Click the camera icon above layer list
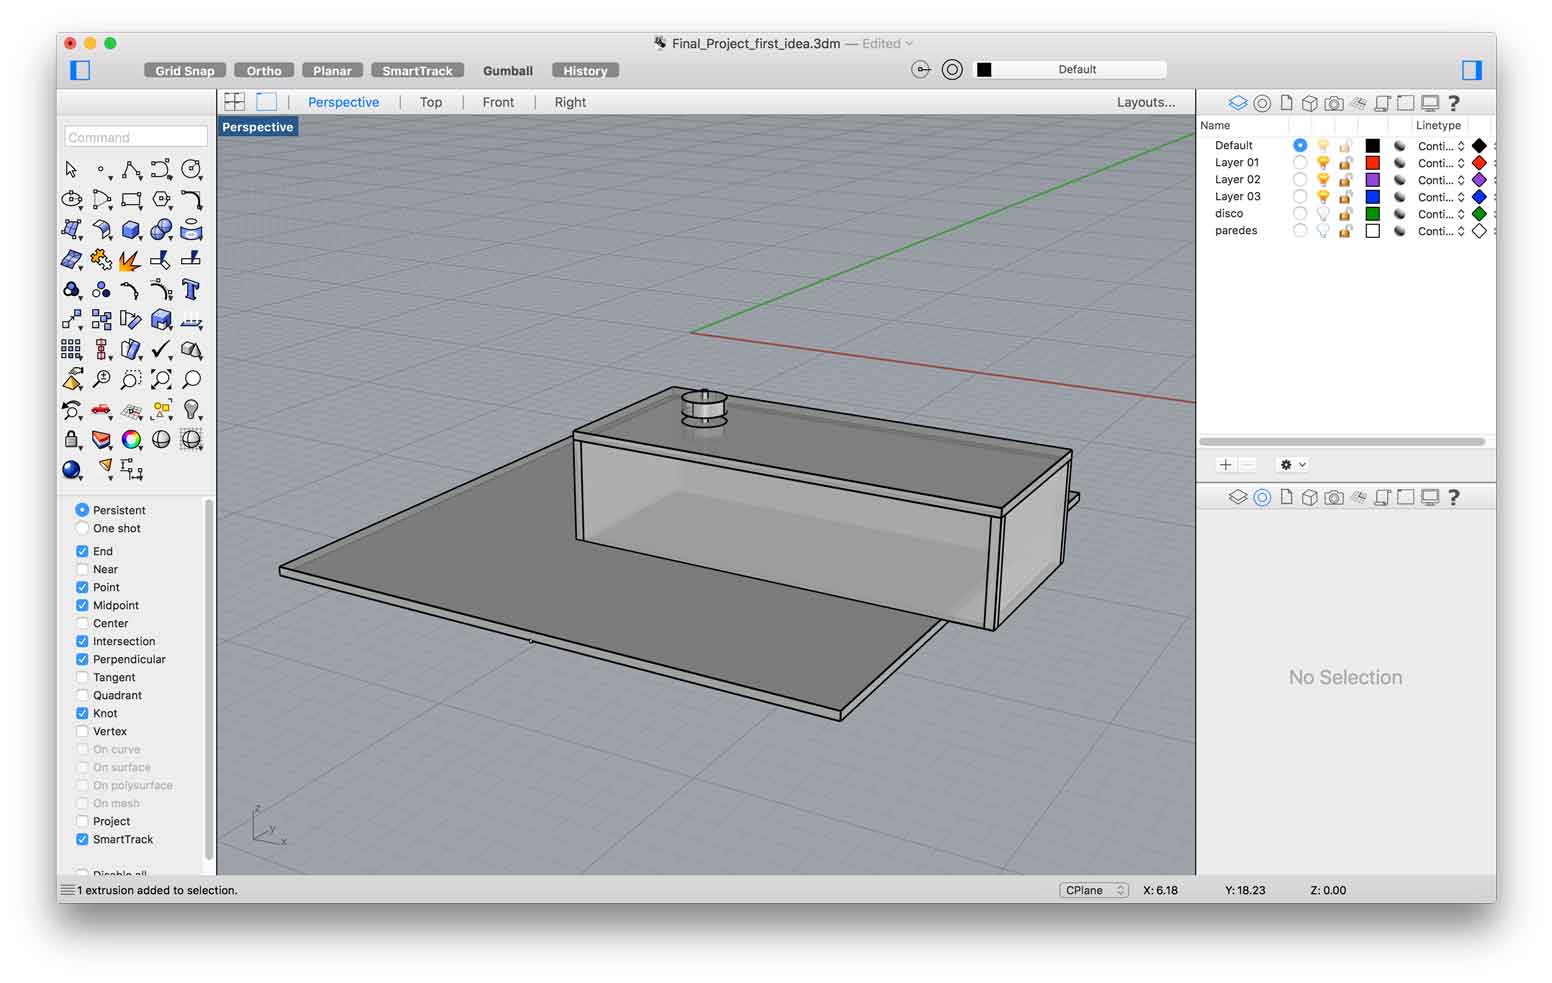 [x=1334, y=103]
